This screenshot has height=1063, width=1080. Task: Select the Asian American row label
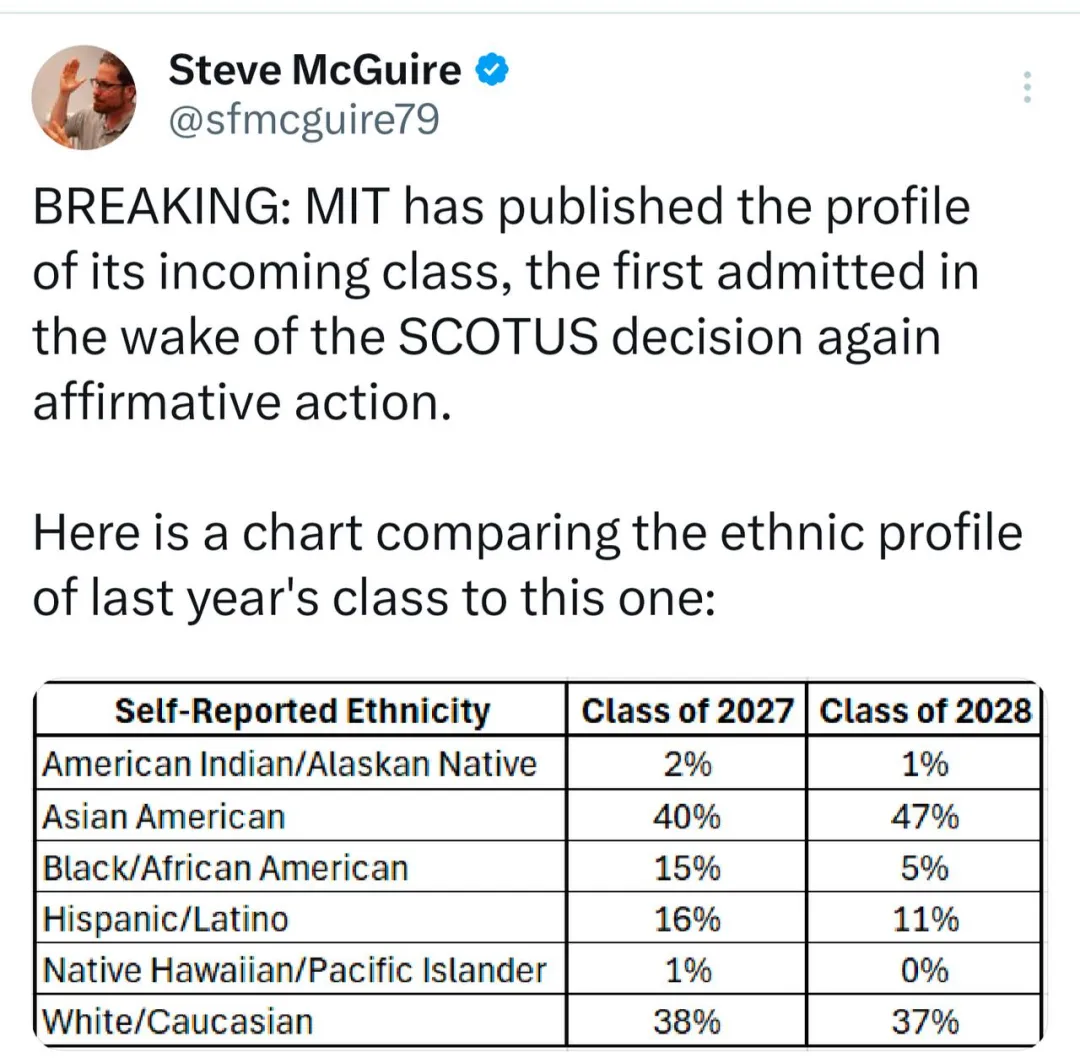pyautogui.click(x=164, y=816)
